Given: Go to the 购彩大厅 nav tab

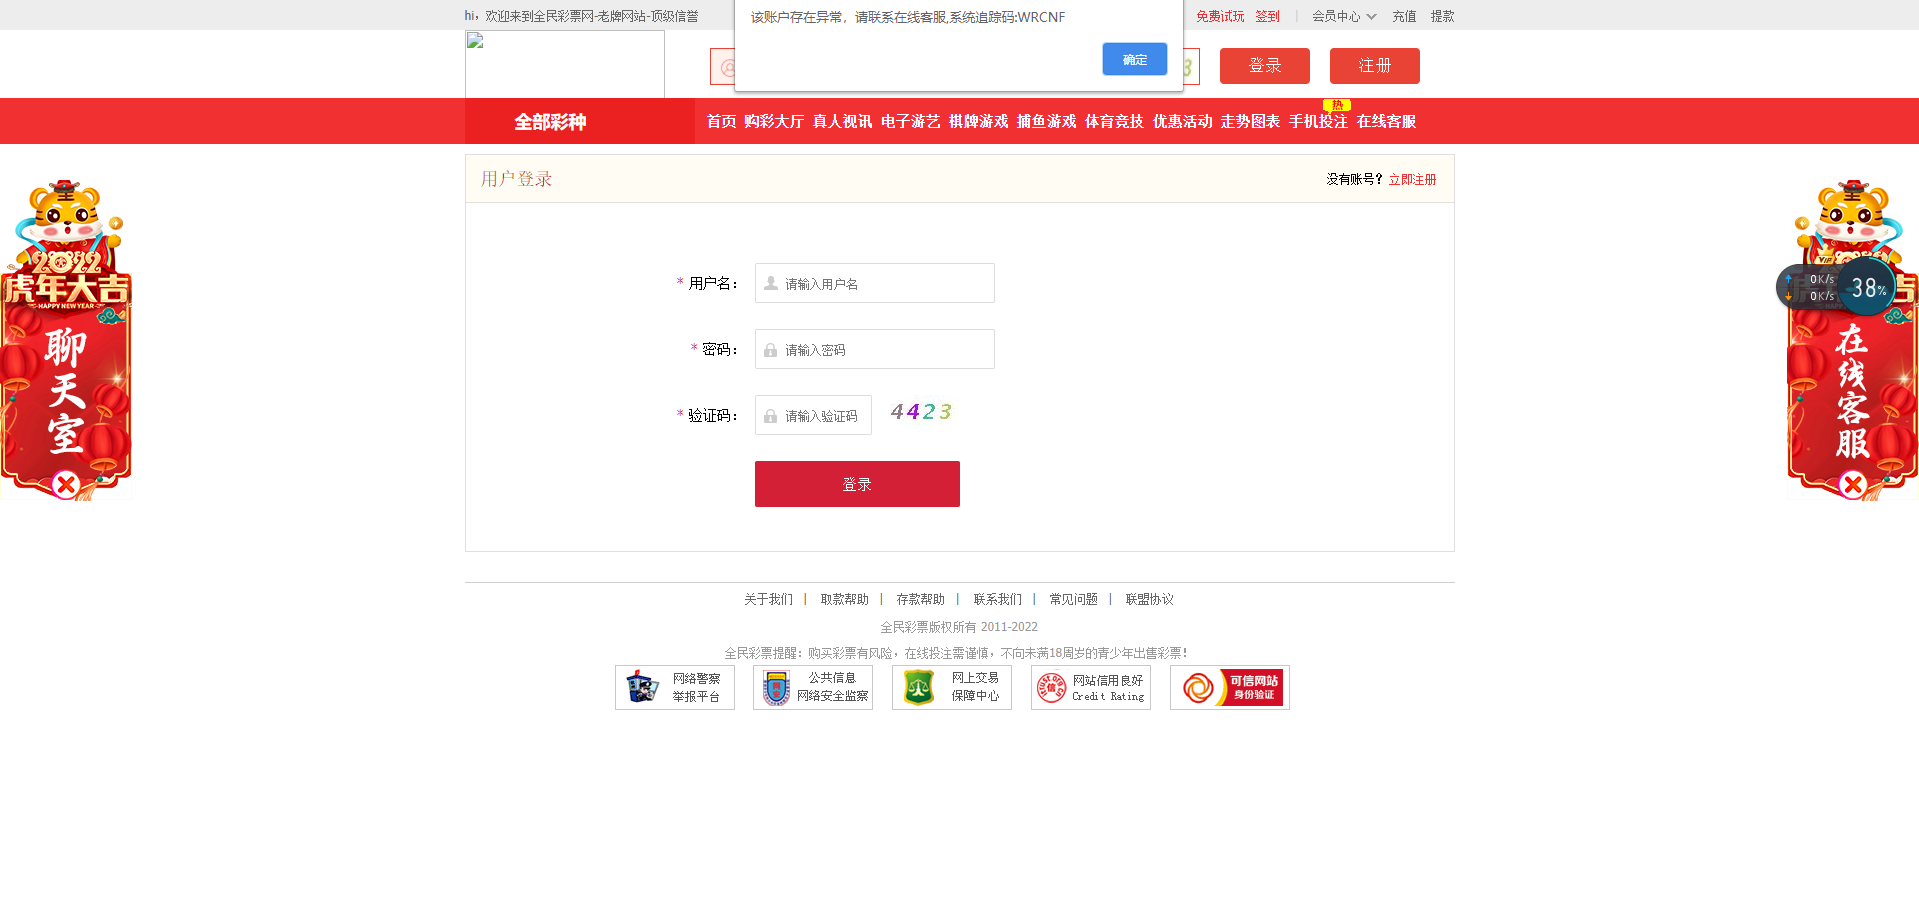Looking at the screenshot, I should [774, 122].
